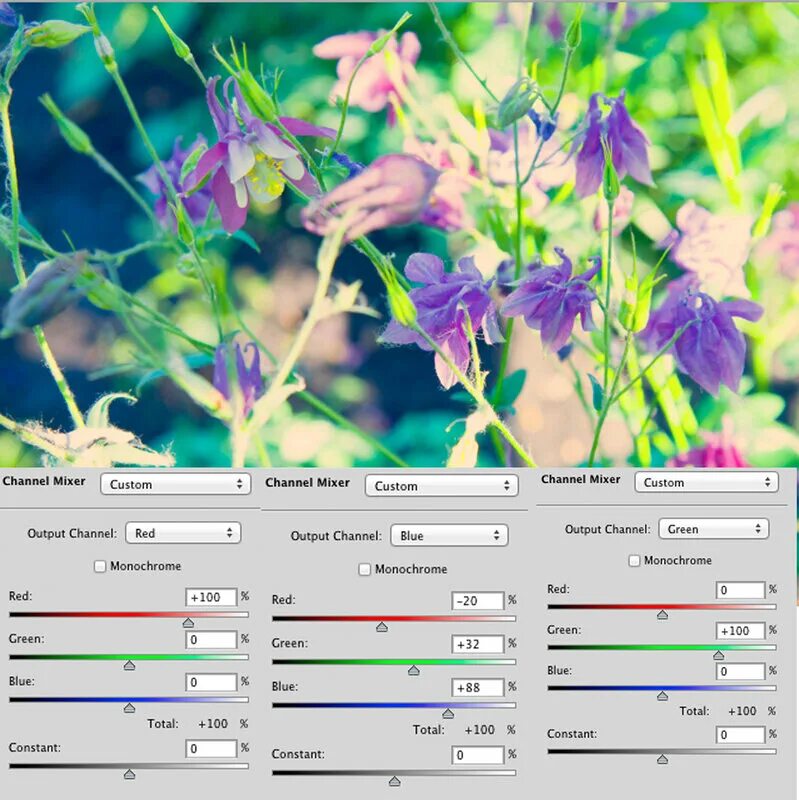Click Green slider handle in Green output panel
The image size is (799, 800).
pos(719,655)
